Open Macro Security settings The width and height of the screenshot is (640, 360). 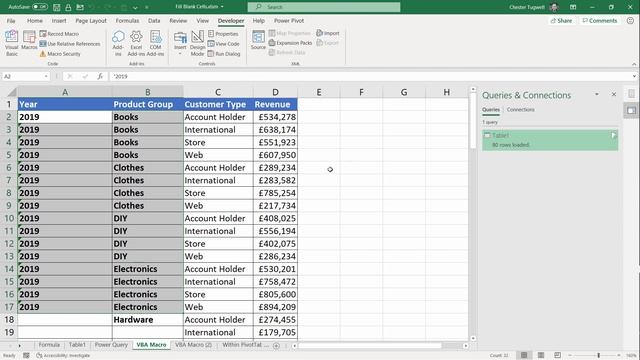point(60,54)
